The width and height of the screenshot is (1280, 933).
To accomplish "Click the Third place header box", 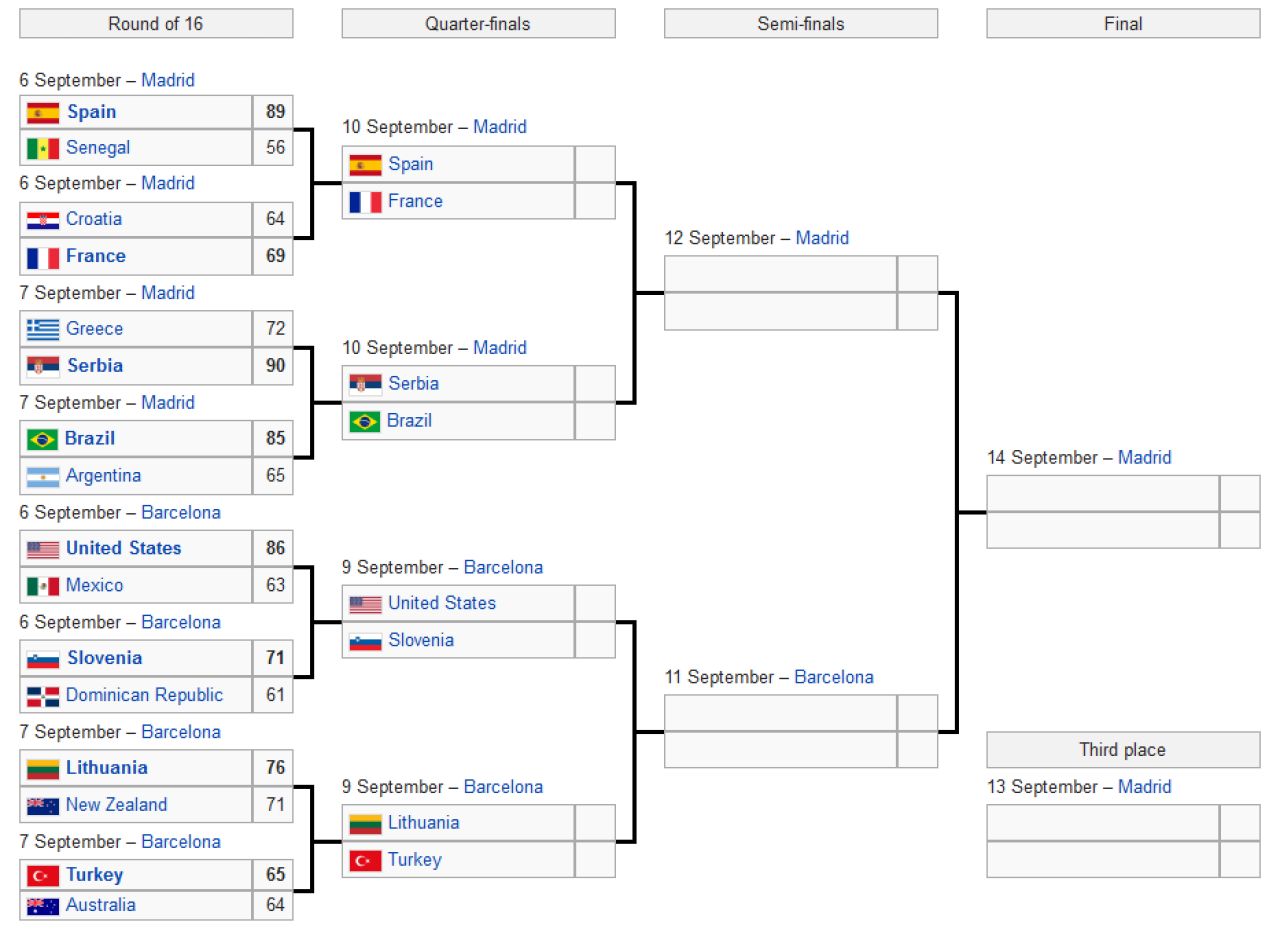I will pyautogui.click(x=1123, y=750).
